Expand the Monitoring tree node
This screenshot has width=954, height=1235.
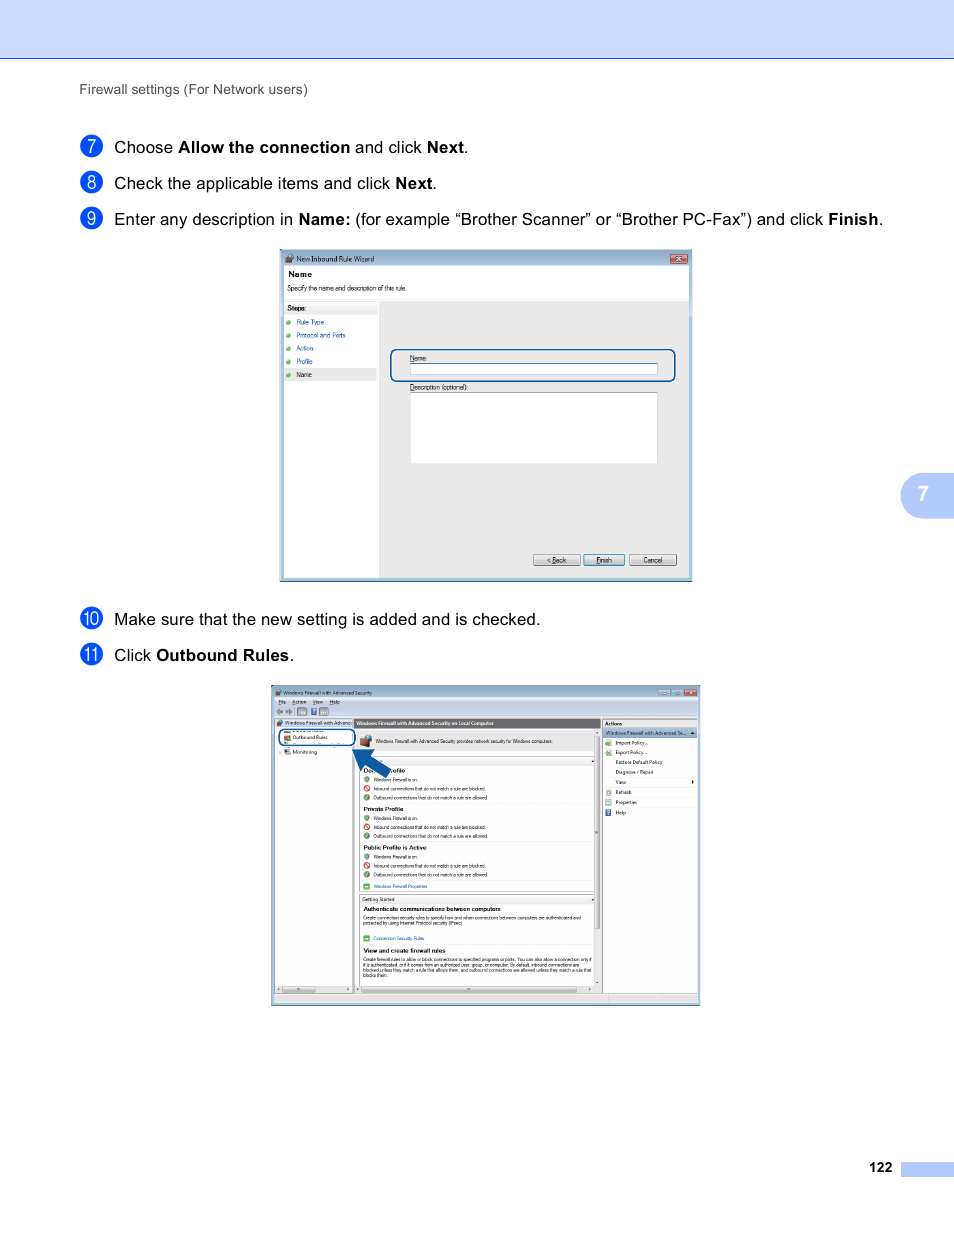coord(280,752)
